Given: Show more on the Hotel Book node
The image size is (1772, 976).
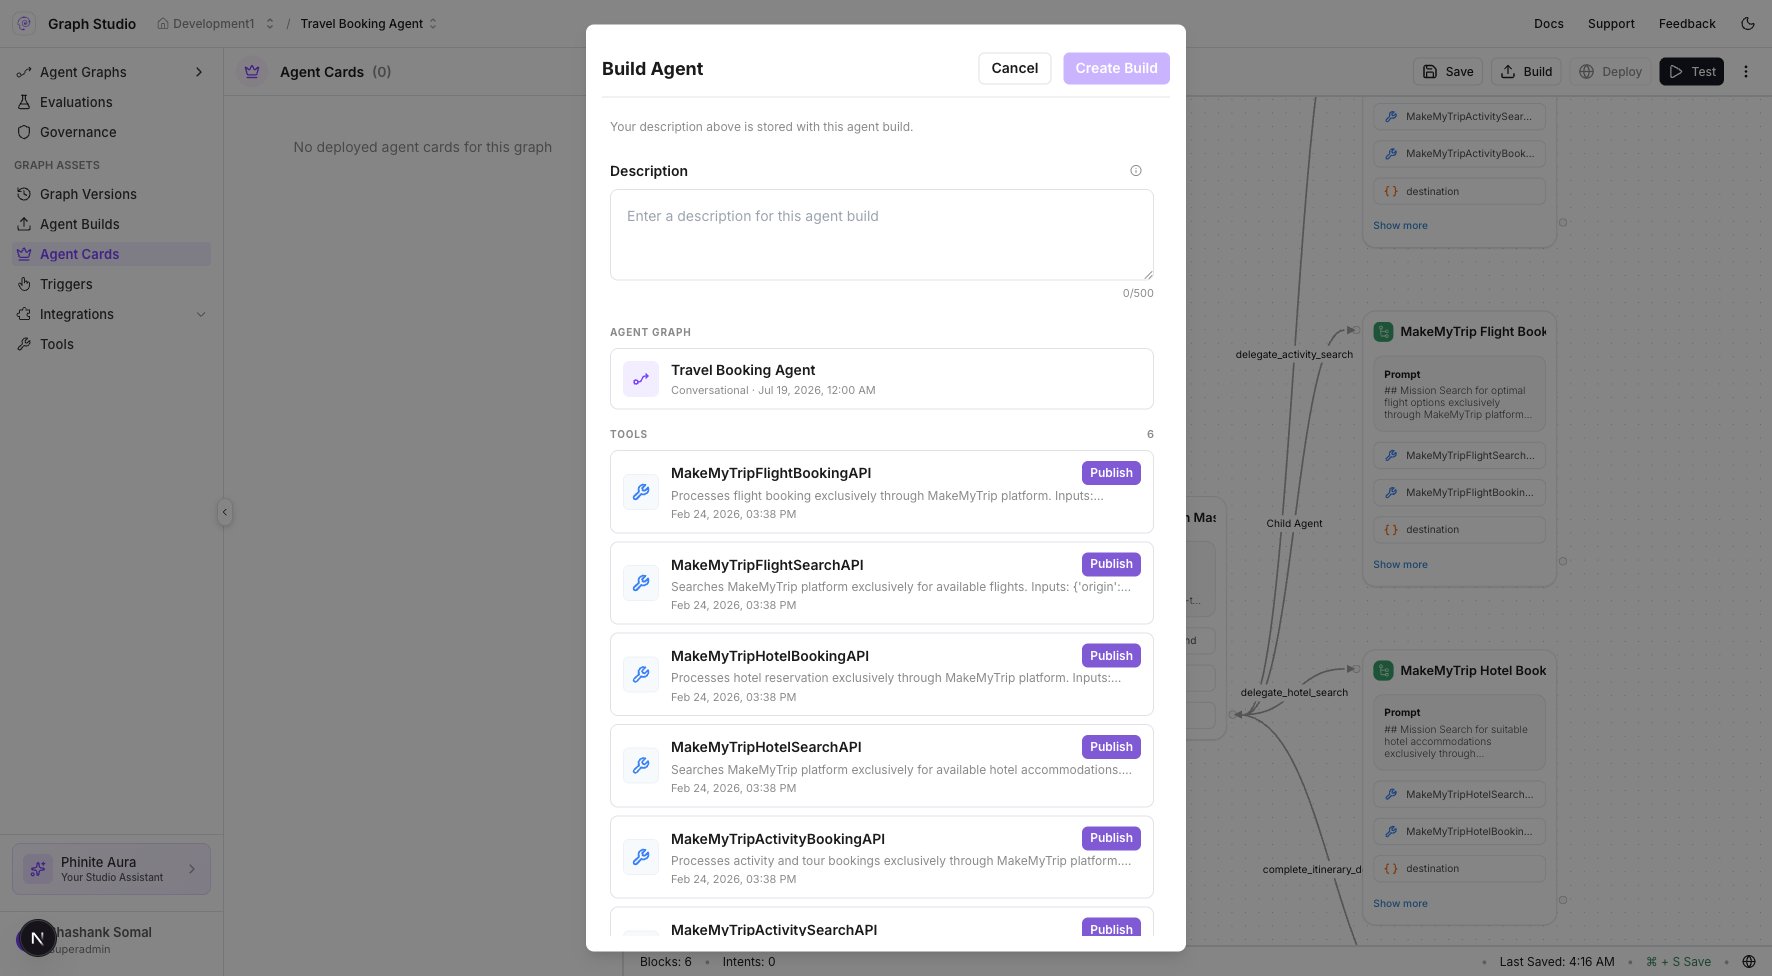Looking at the screenshot, I should (1400, 904).
